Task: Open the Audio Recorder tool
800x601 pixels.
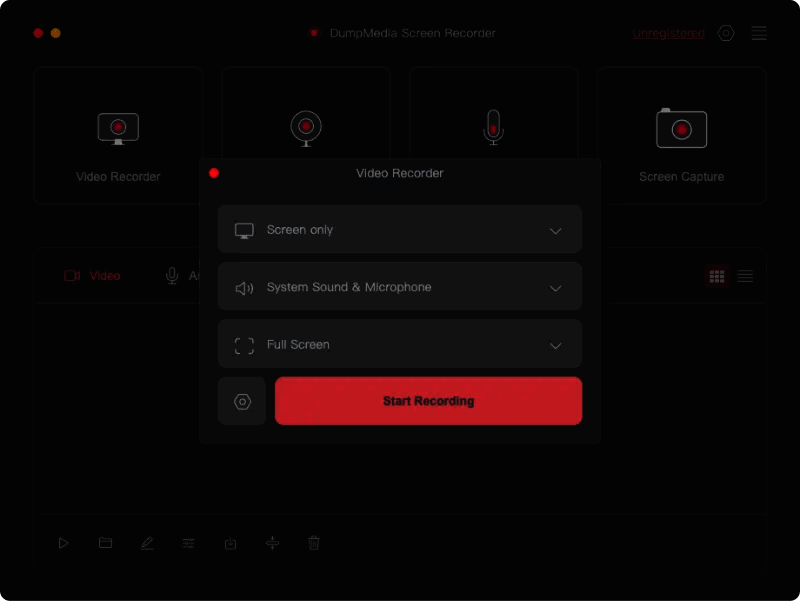Action: tap(493, 127)
